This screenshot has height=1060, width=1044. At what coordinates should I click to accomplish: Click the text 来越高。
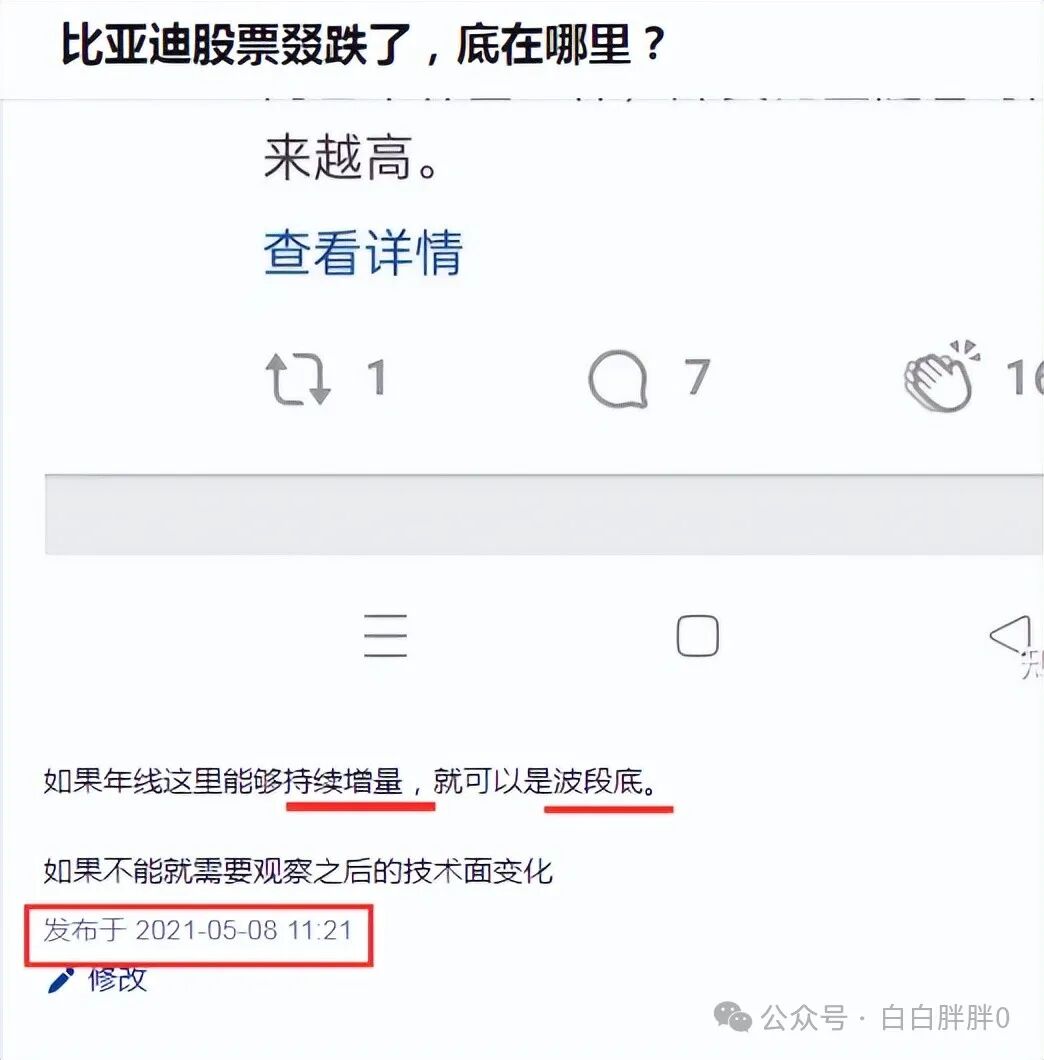(x=350, y=158)
